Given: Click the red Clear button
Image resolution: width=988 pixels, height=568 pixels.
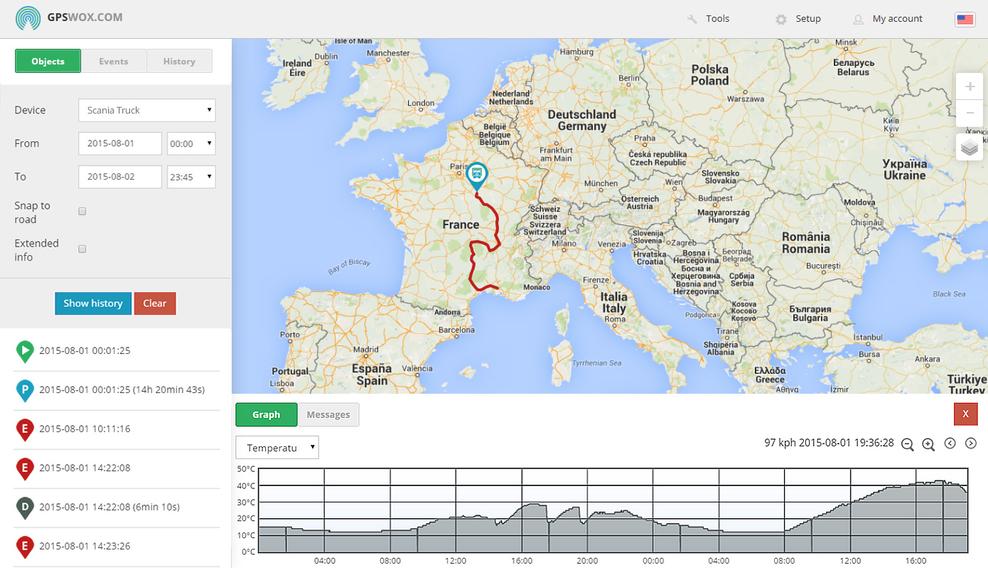Looking at the screenshot, I should click(154, 303).
